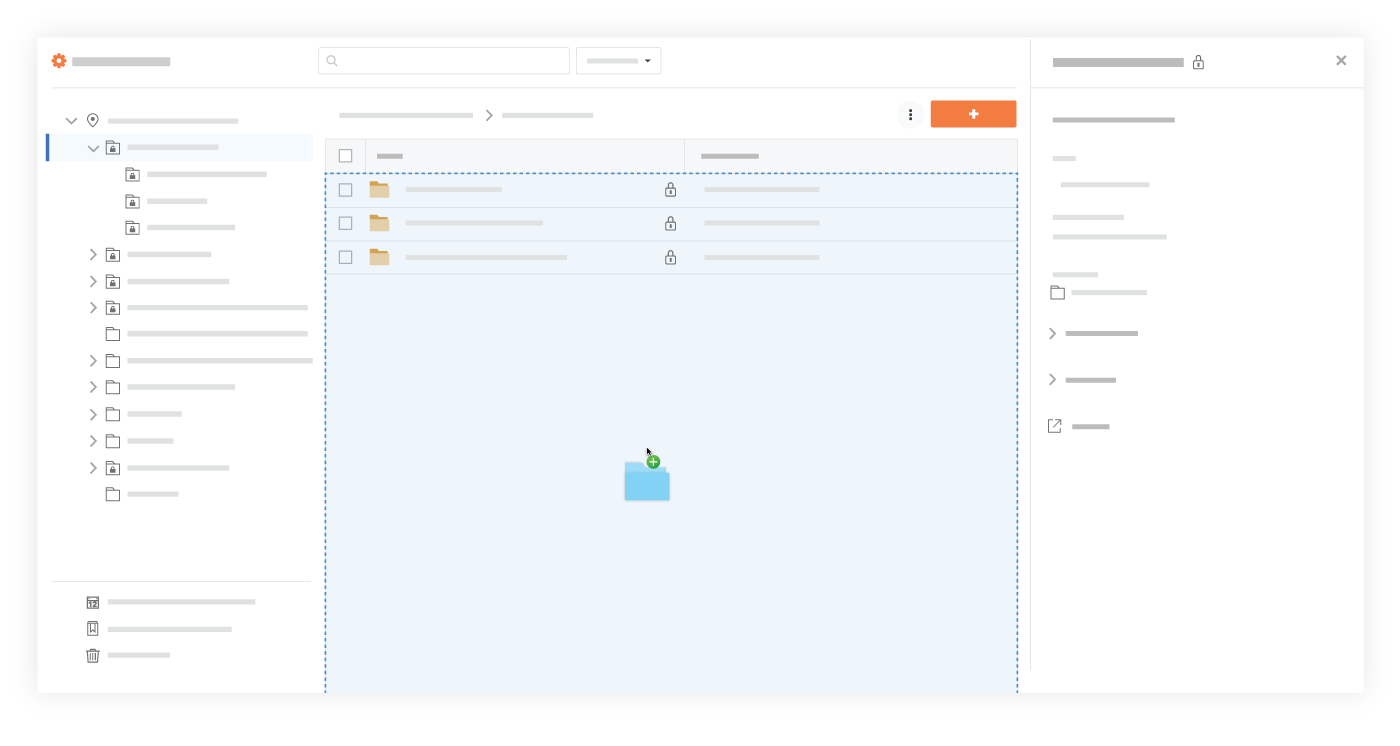Click into the search input field
Screen dimensions: 1400x746
tap(452, 61)
